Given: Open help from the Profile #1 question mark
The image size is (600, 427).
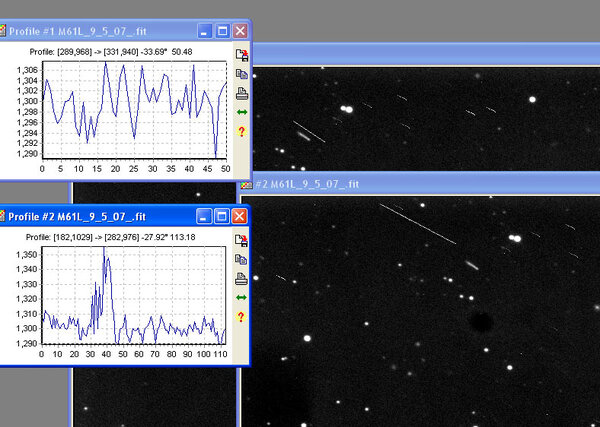Looking at the screenshot, I should 241,132.
